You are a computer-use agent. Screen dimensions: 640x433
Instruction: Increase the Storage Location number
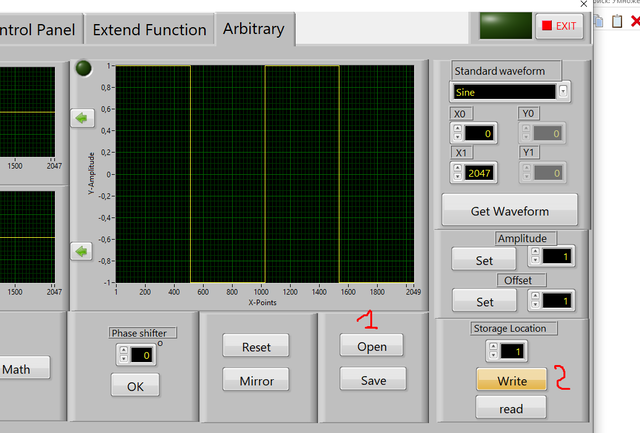(493, 346)
